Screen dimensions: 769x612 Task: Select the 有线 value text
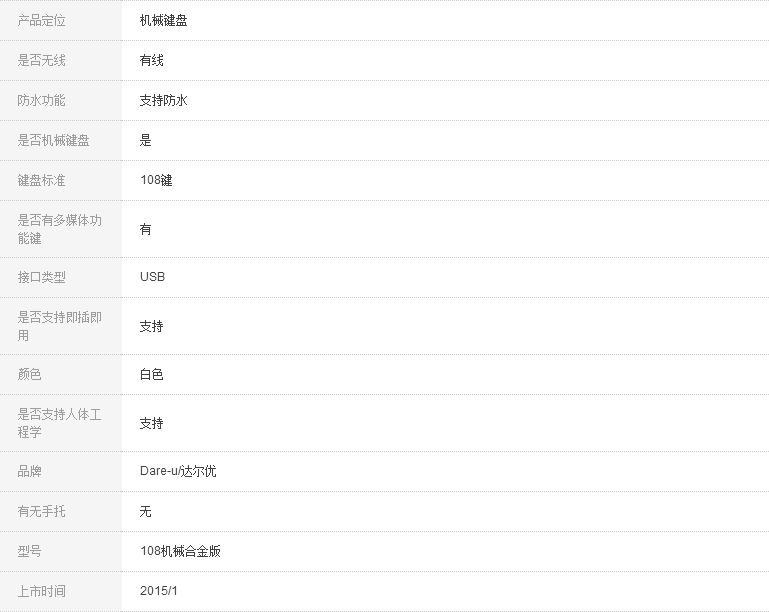(151, 60)
